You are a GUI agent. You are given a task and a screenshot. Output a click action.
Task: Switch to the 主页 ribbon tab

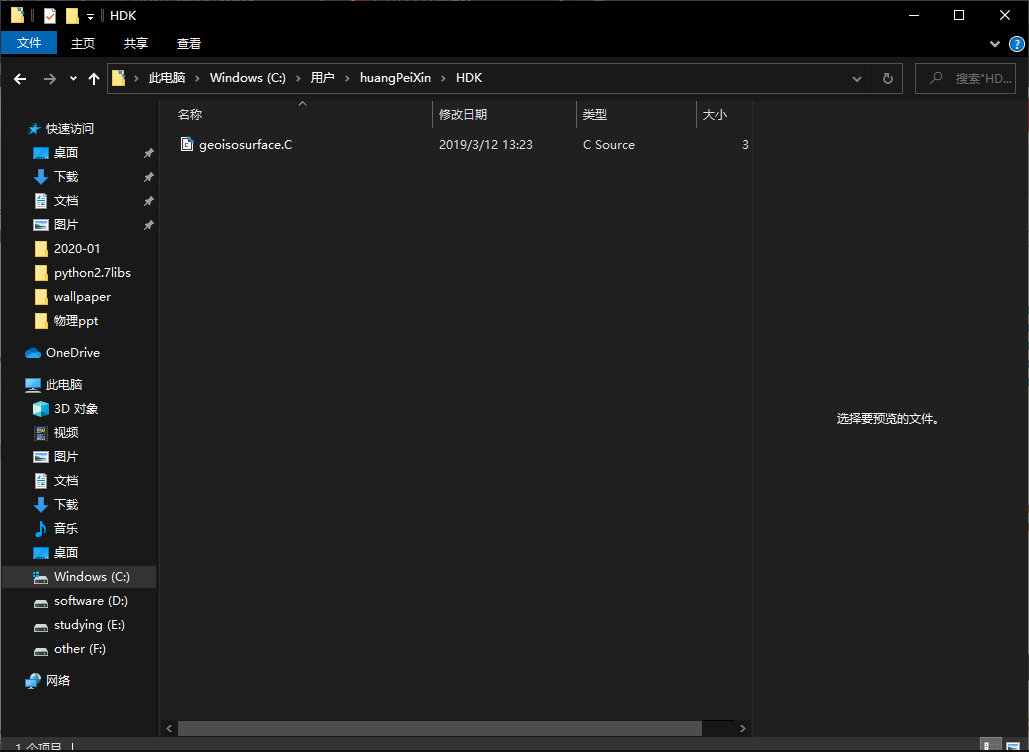pyautogui.click(x=83, y=43)
